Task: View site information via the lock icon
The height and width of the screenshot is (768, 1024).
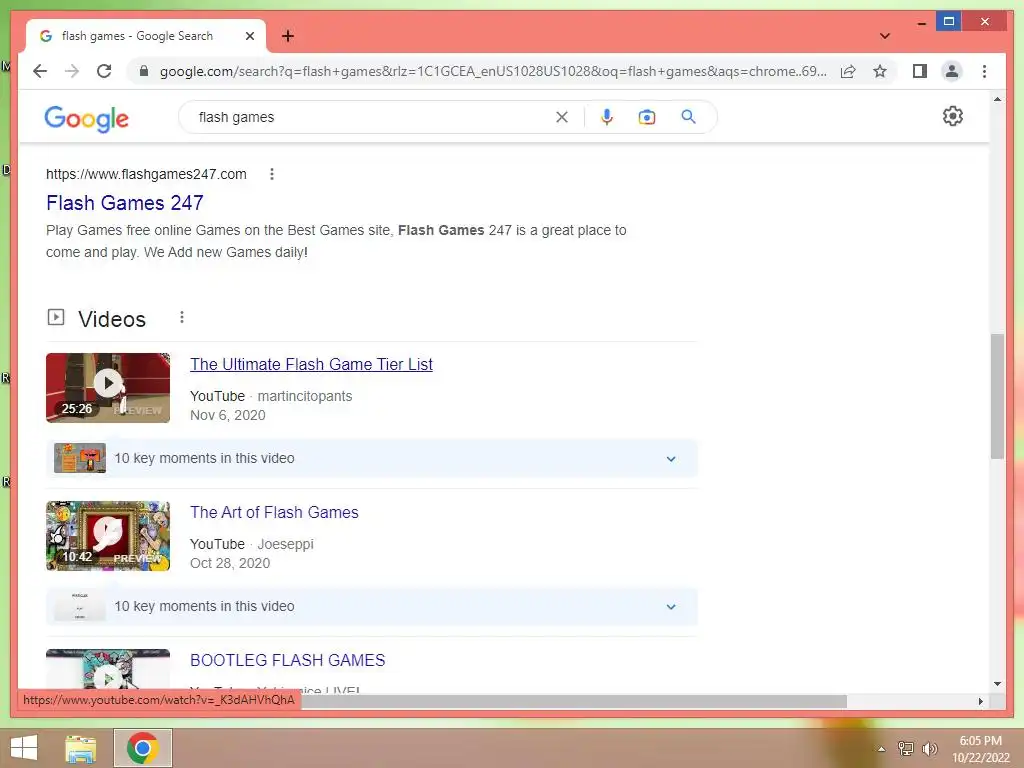Action: (144, 71)
